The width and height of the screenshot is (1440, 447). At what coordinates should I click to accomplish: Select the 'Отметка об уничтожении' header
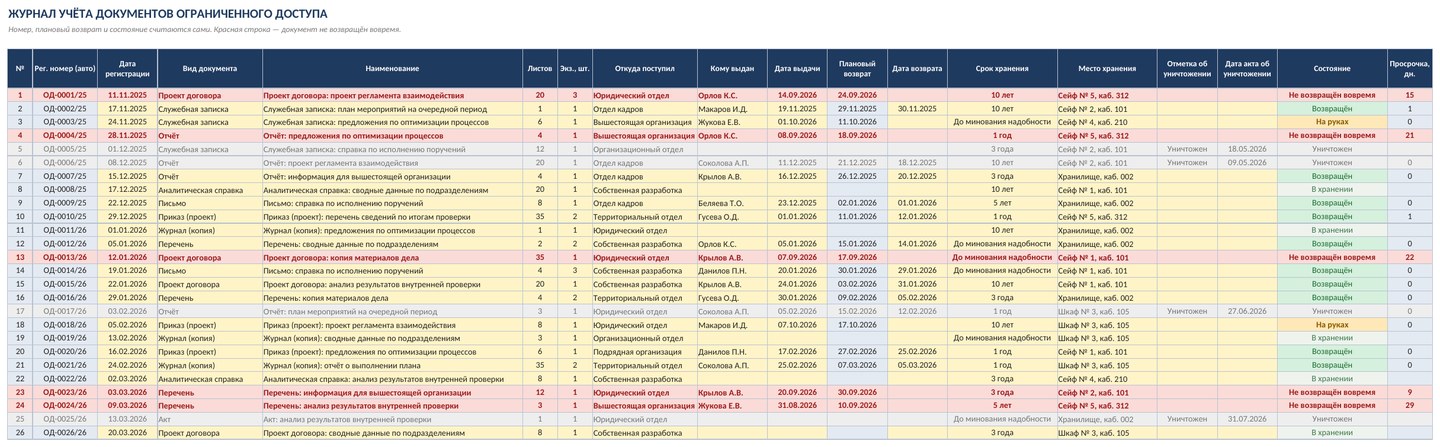click(1187, 69)
